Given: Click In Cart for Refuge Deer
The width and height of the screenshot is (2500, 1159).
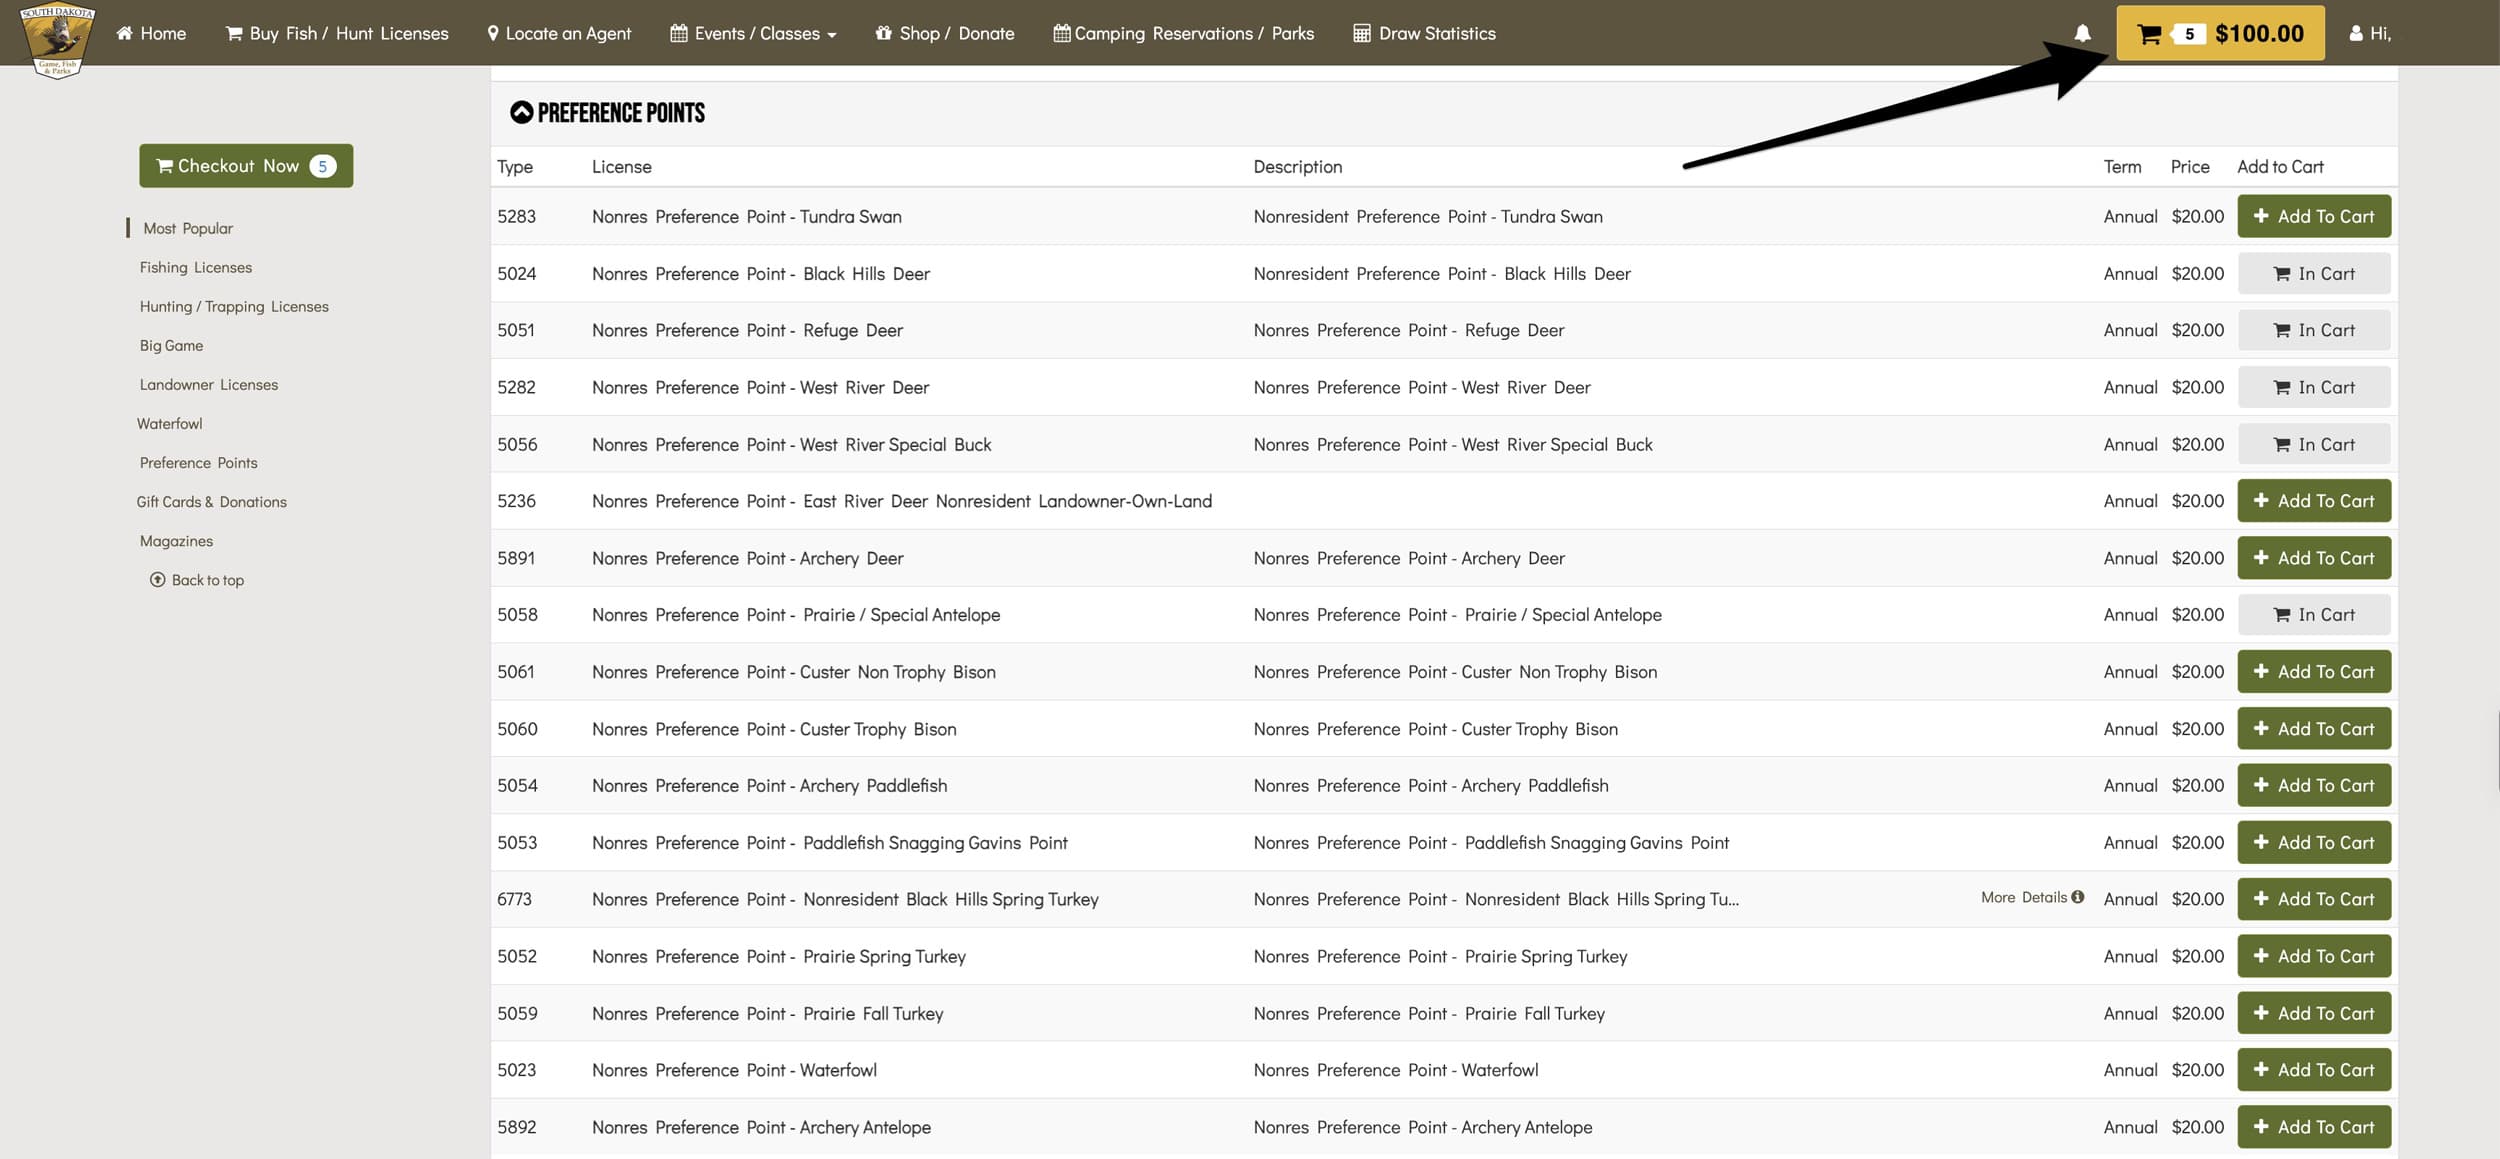Looking at the screenshot, I should (2314, 330).
